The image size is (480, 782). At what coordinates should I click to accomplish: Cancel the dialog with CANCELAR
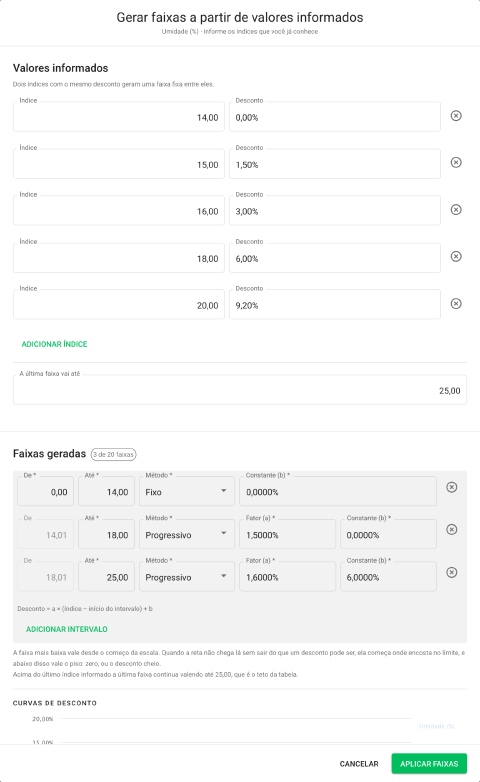pos(359,764)
